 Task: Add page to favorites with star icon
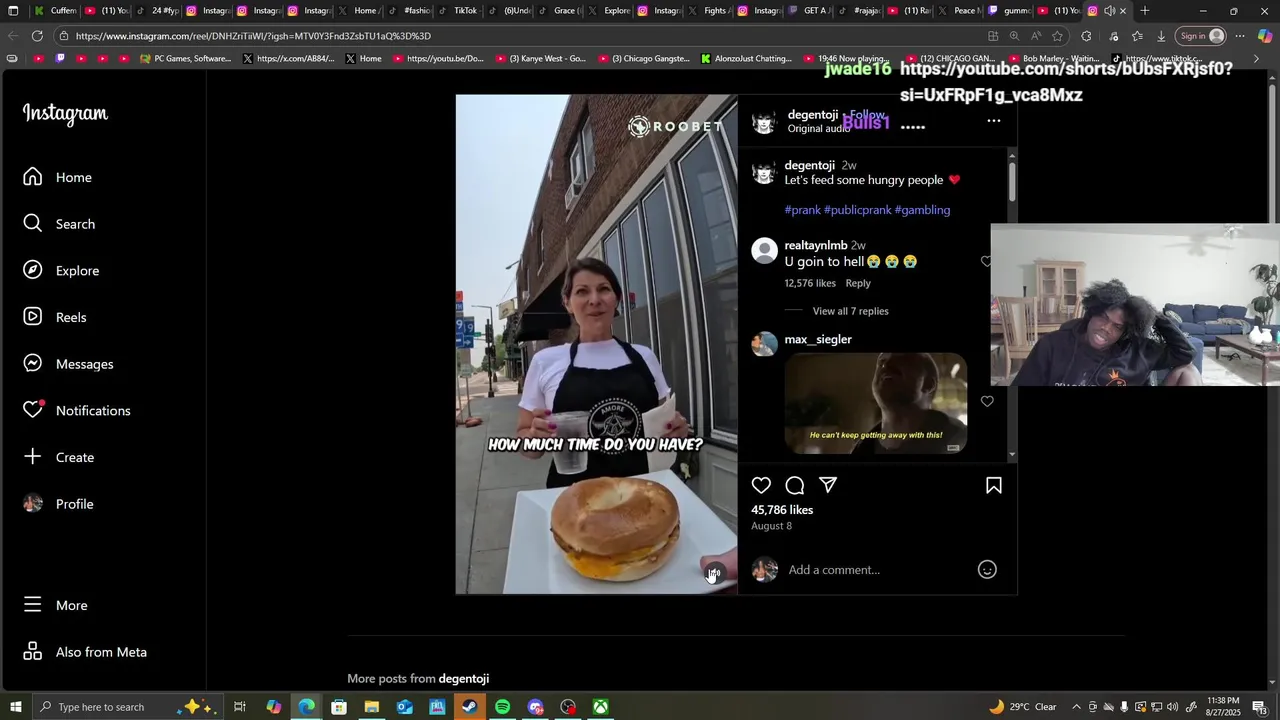click(x=1057, y=36)
